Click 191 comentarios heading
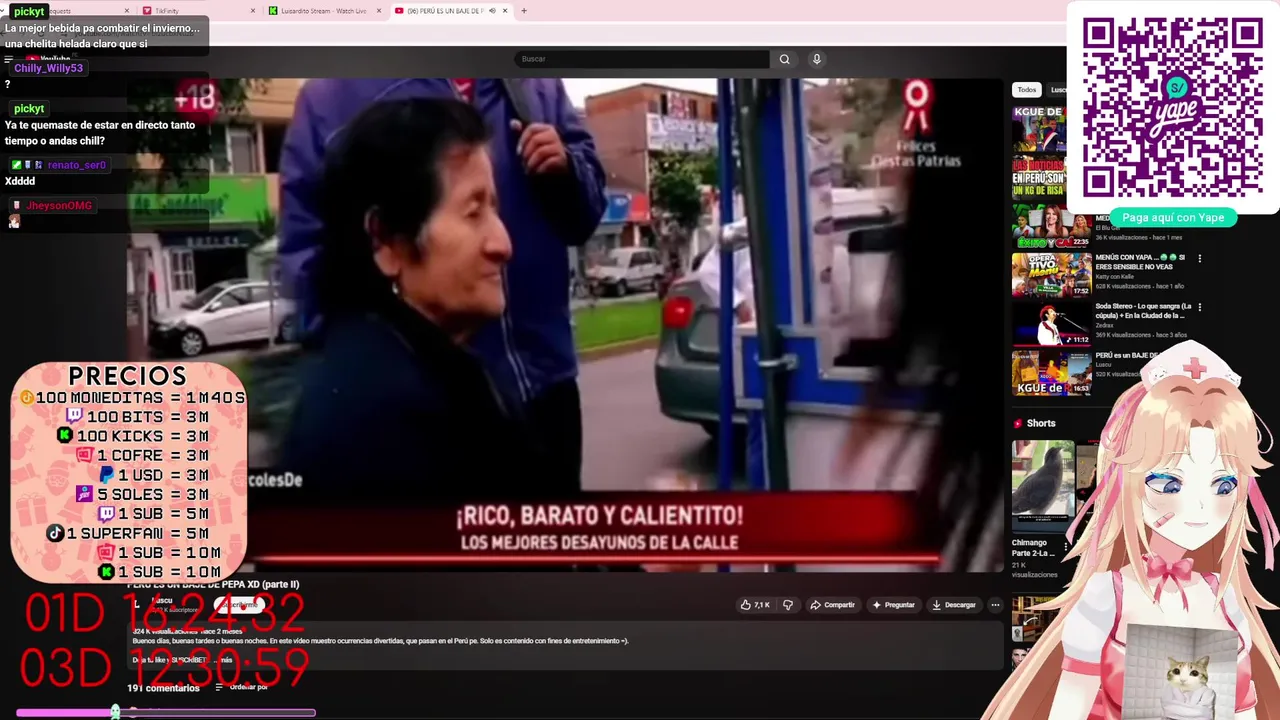The width and height of the screenshot is (1280, 720). click(163, 688)
